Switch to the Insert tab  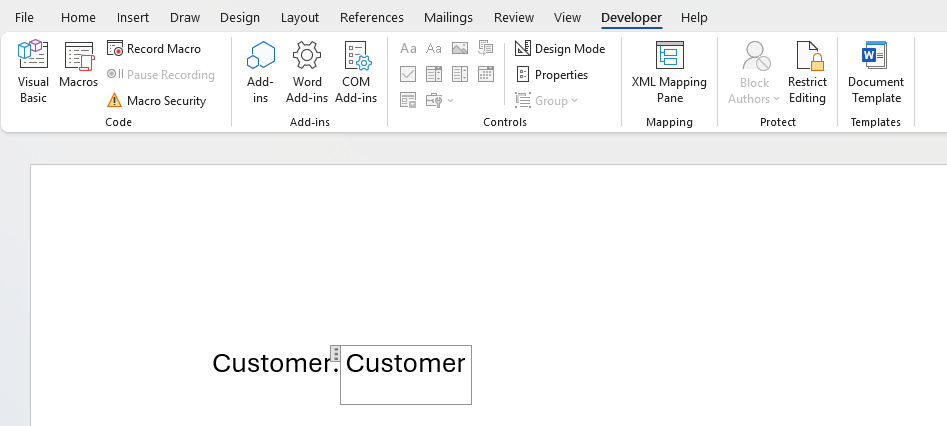point(133,18)
